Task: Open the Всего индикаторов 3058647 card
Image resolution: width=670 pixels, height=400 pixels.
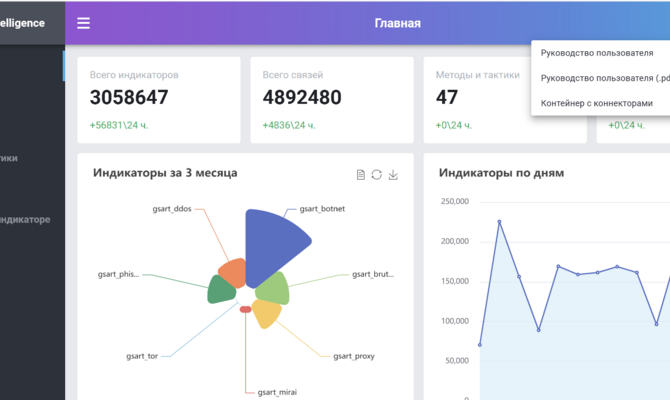Action: [x=159, y=100]
